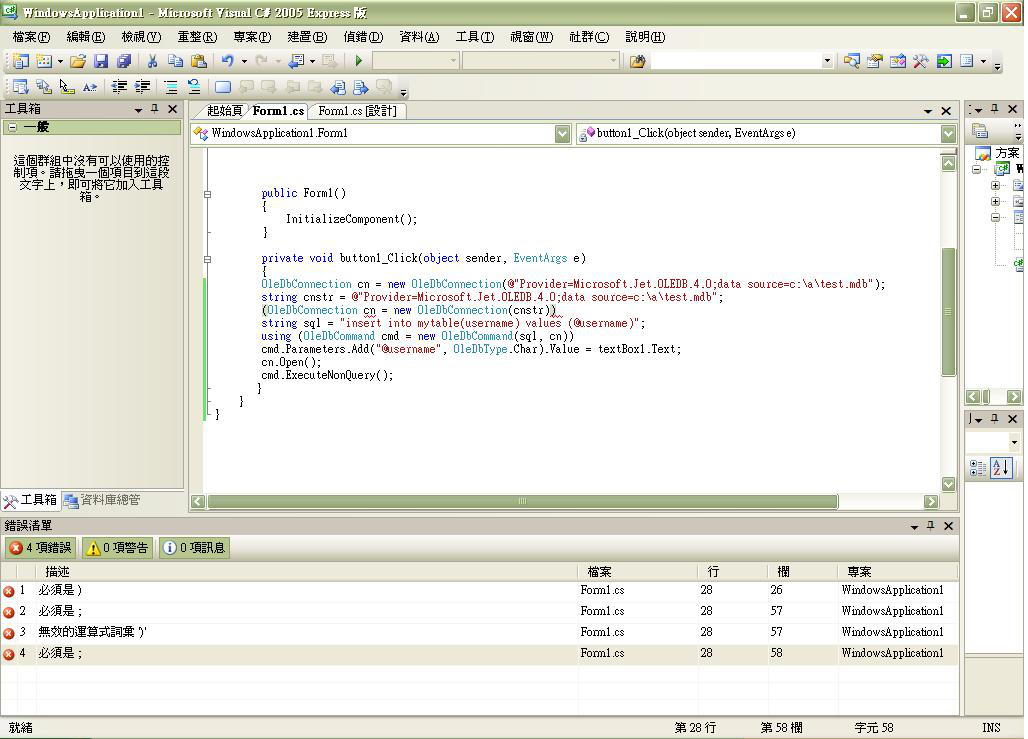Image resolution: width=1028 pixels, height=739 pixels.
Task: Click the Increase Indent icon
Action: coord(142,87)
